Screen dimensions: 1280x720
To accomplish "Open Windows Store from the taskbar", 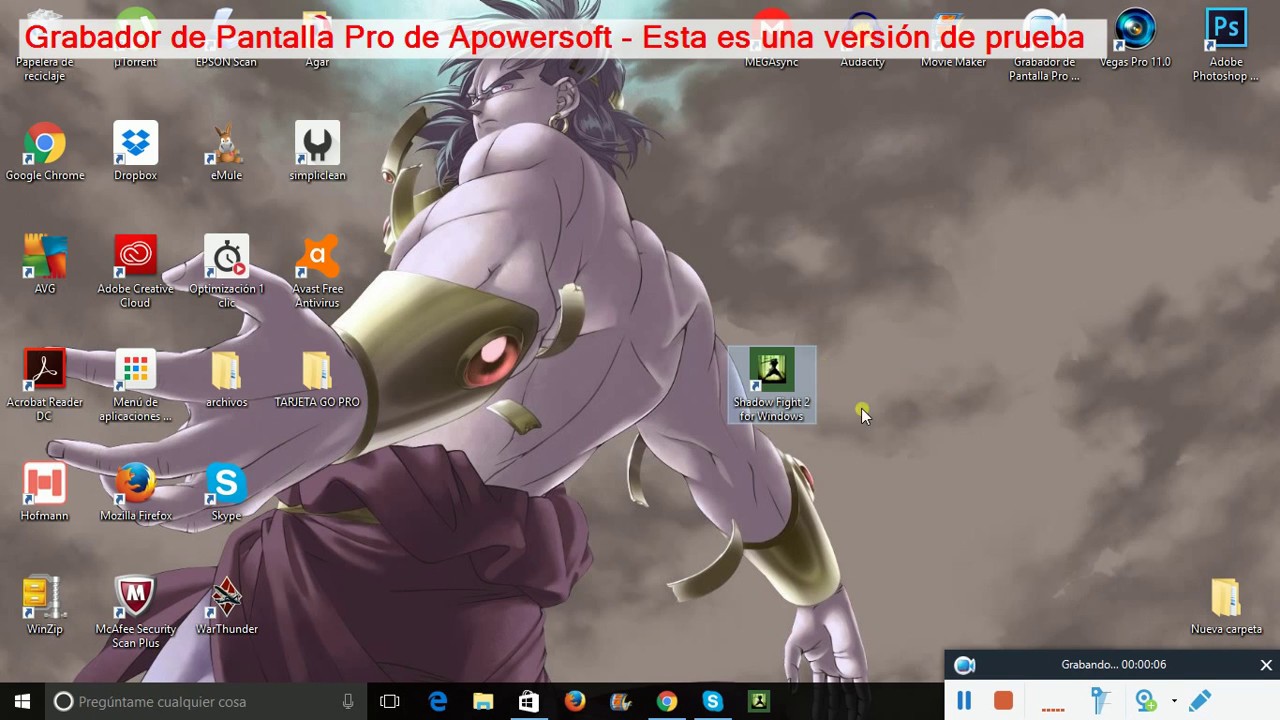I will [529, 701].
